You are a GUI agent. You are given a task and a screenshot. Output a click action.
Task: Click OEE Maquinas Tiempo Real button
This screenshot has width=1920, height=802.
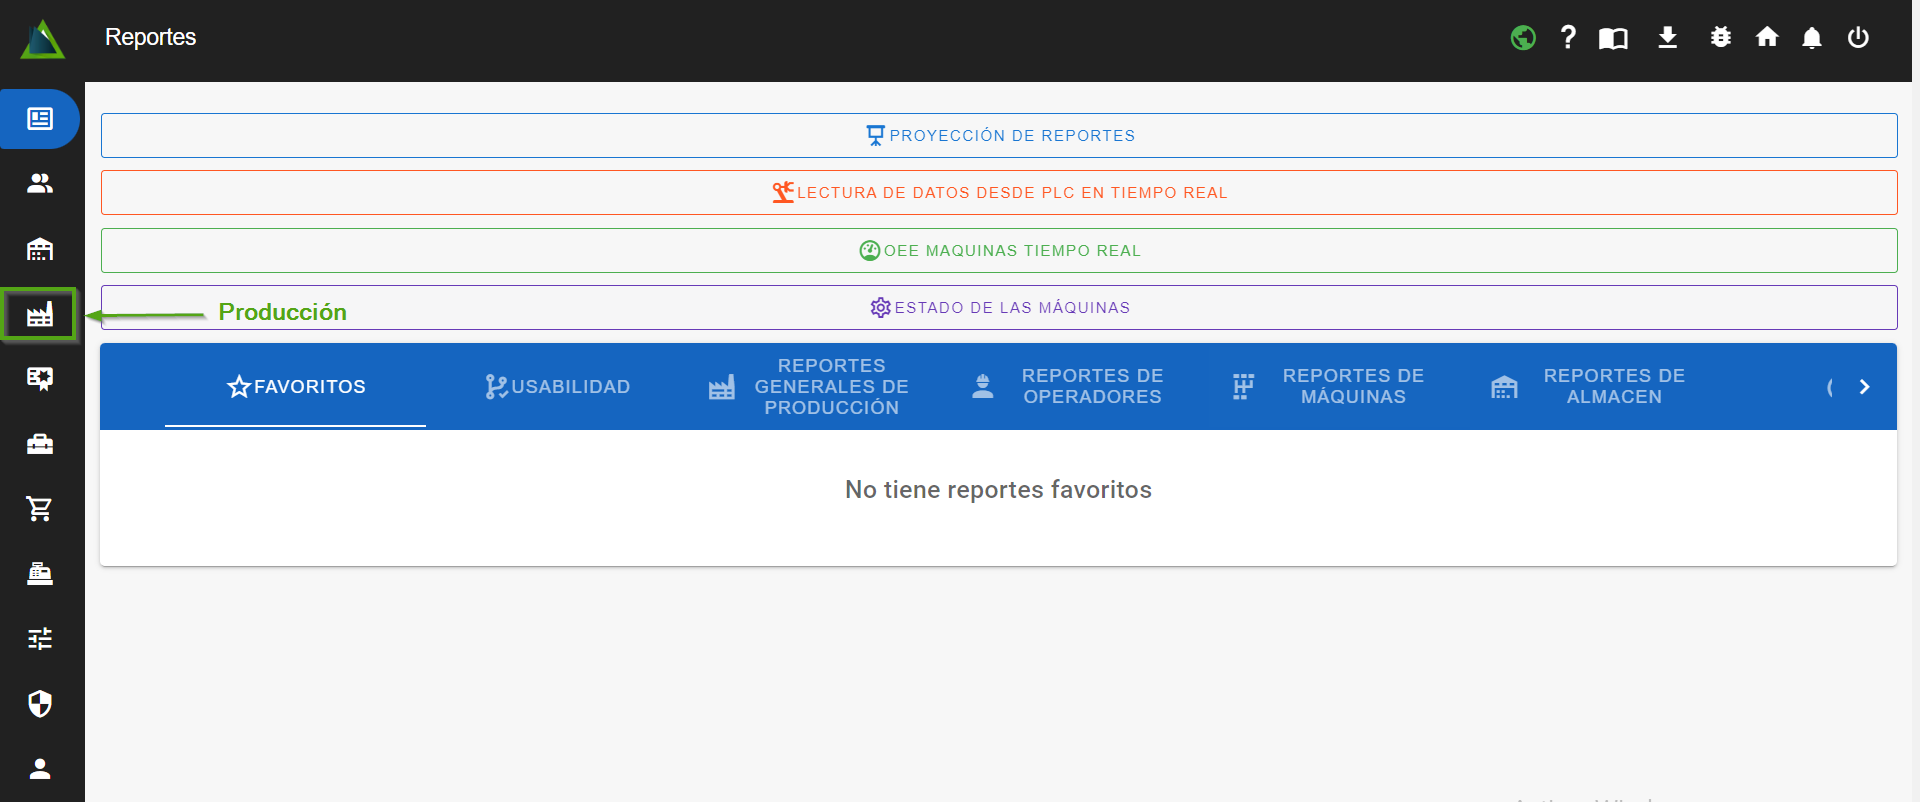tap(998, 251)
